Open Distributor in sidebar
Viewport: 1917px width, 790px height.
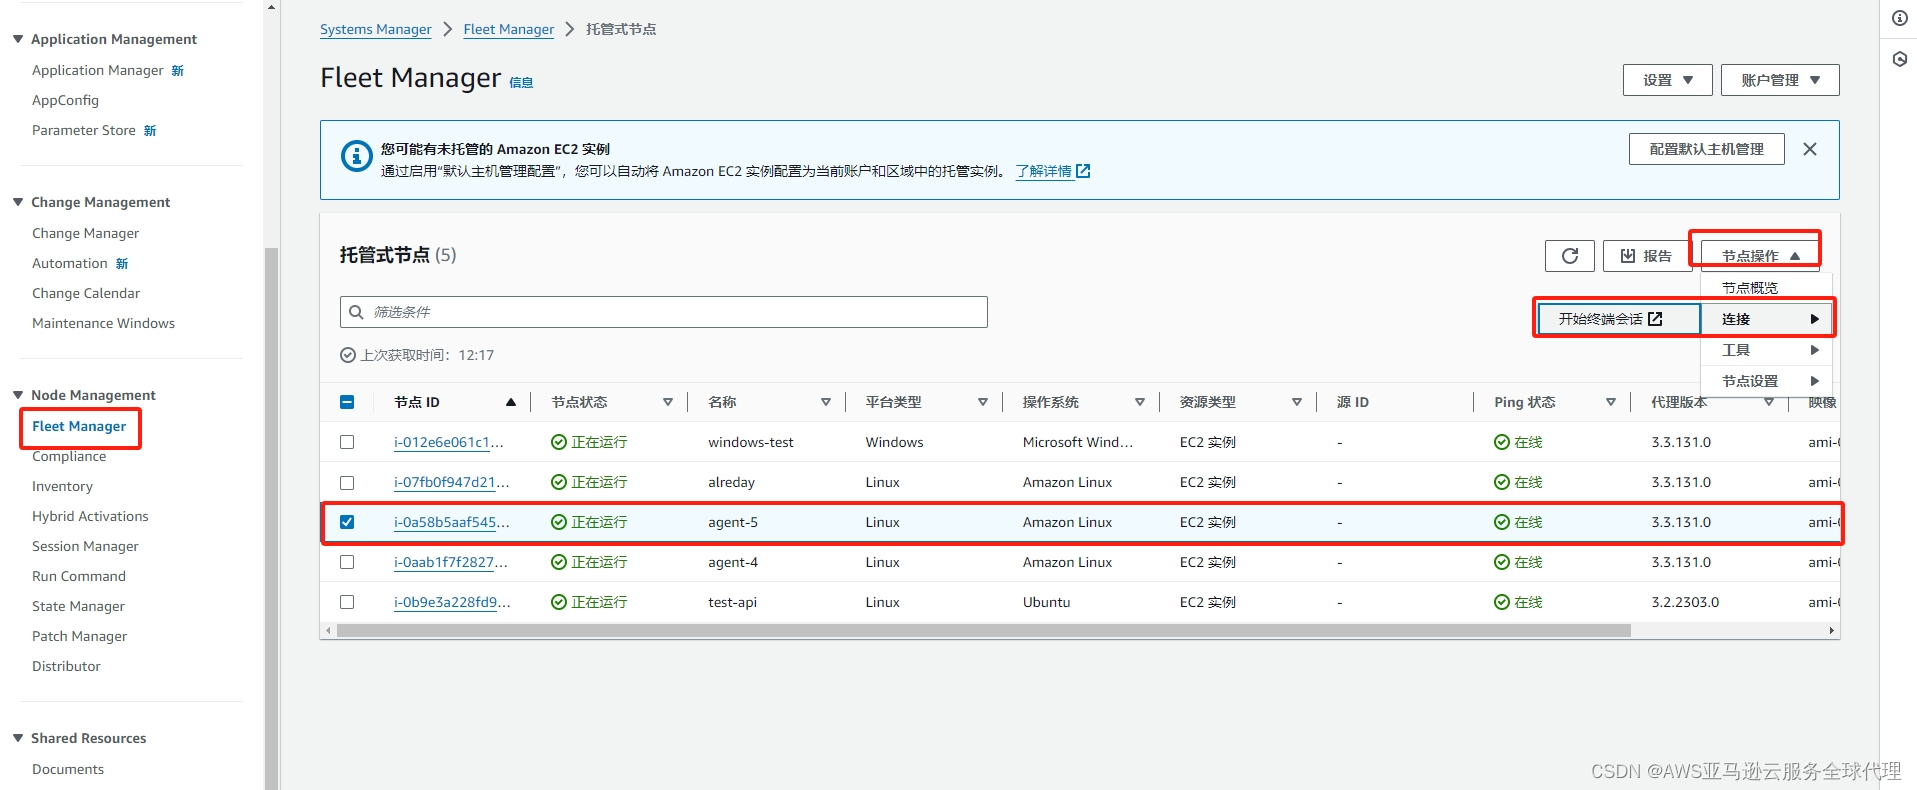[66, 666]
